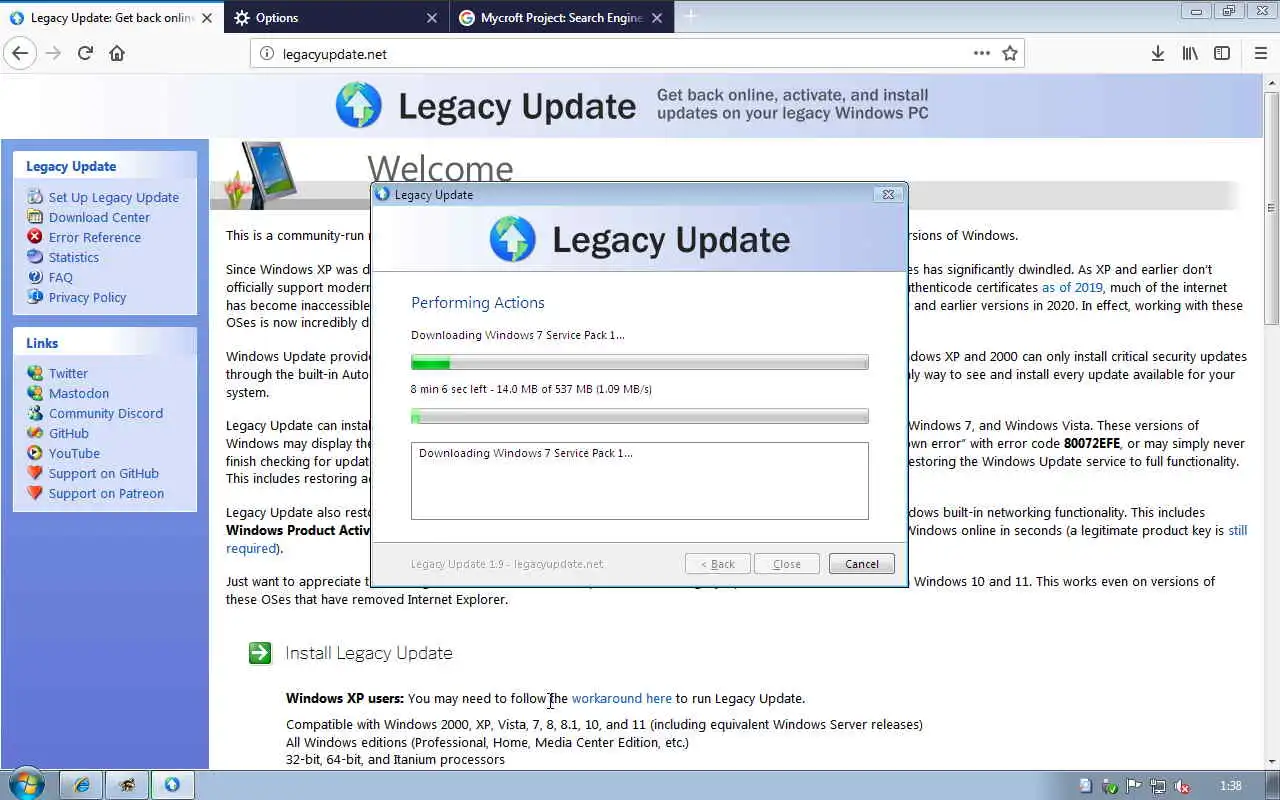This screenshot has height=800, width=1280.
Task: Go to Download Center
Action: [99, 217]
